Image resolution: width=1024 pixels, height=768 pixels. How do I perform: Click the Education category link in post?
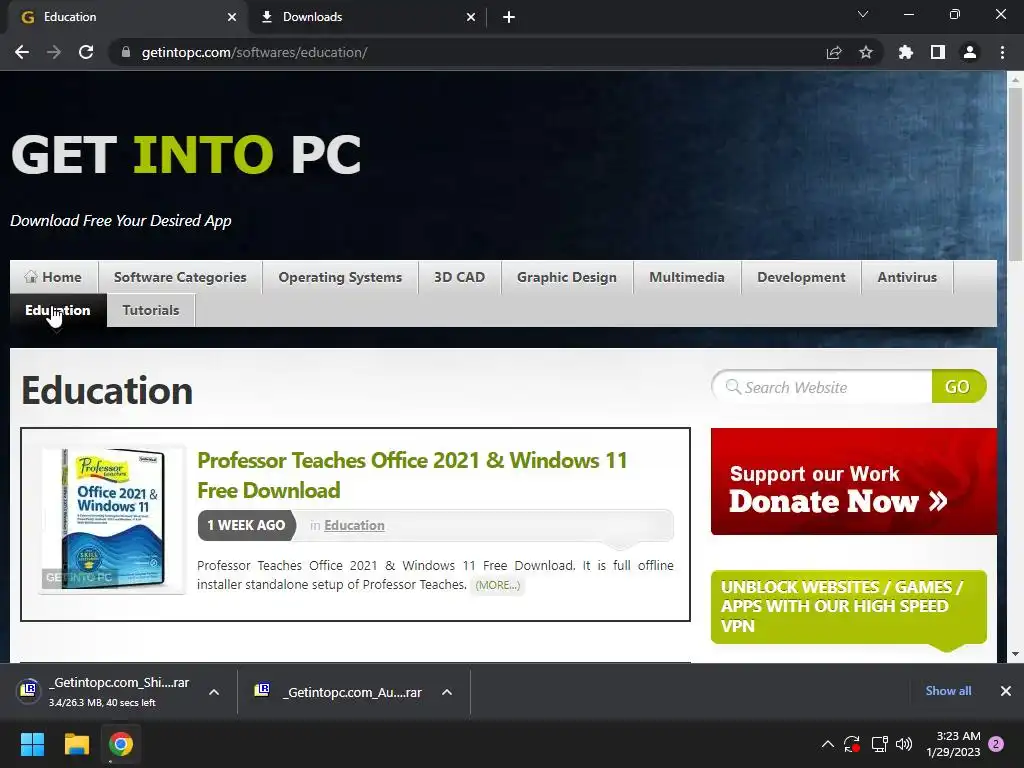coord(354,525)
